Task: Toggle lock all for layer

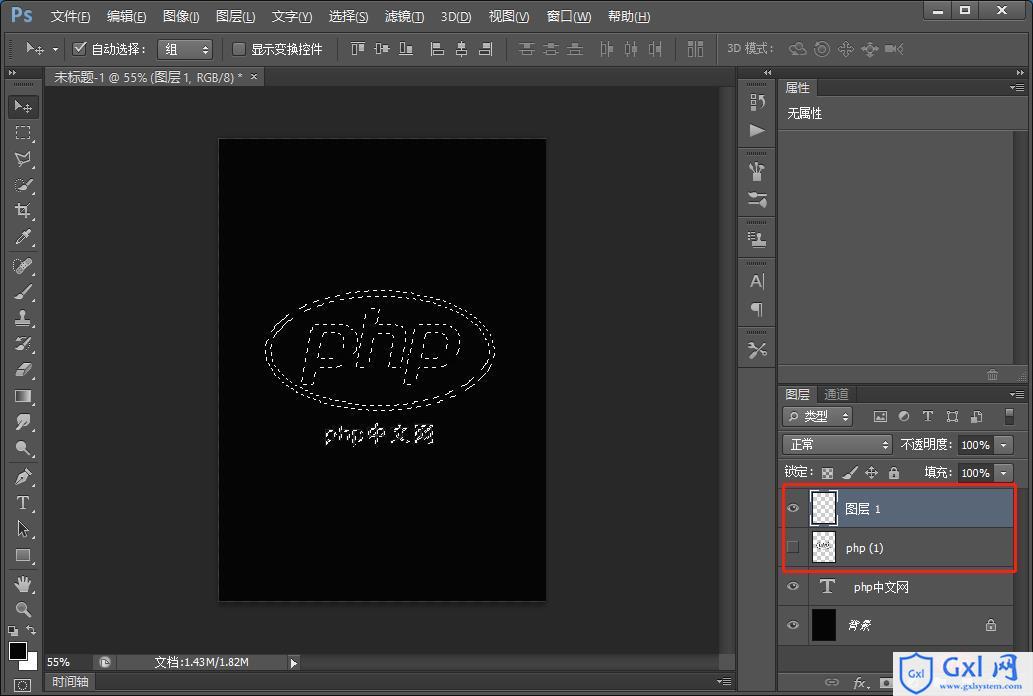Action: [x=894, y=473]
